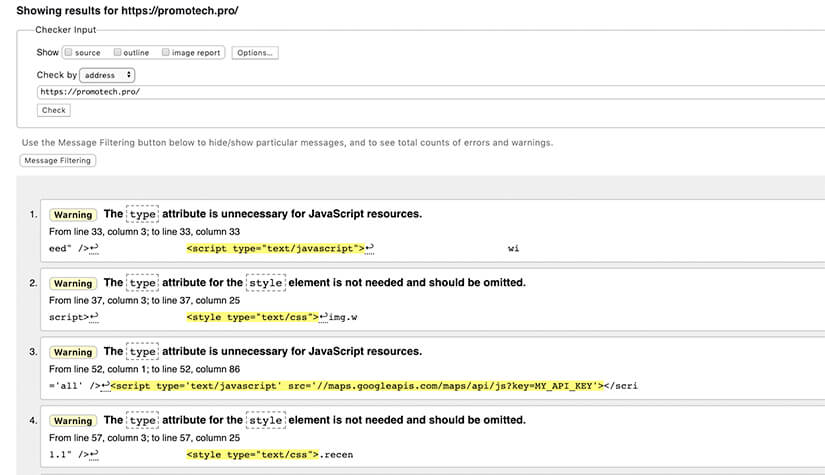Viewport: 825px width, 475px height.
Task: Click the Warning badge on result 1
Action: click(73, 215)
